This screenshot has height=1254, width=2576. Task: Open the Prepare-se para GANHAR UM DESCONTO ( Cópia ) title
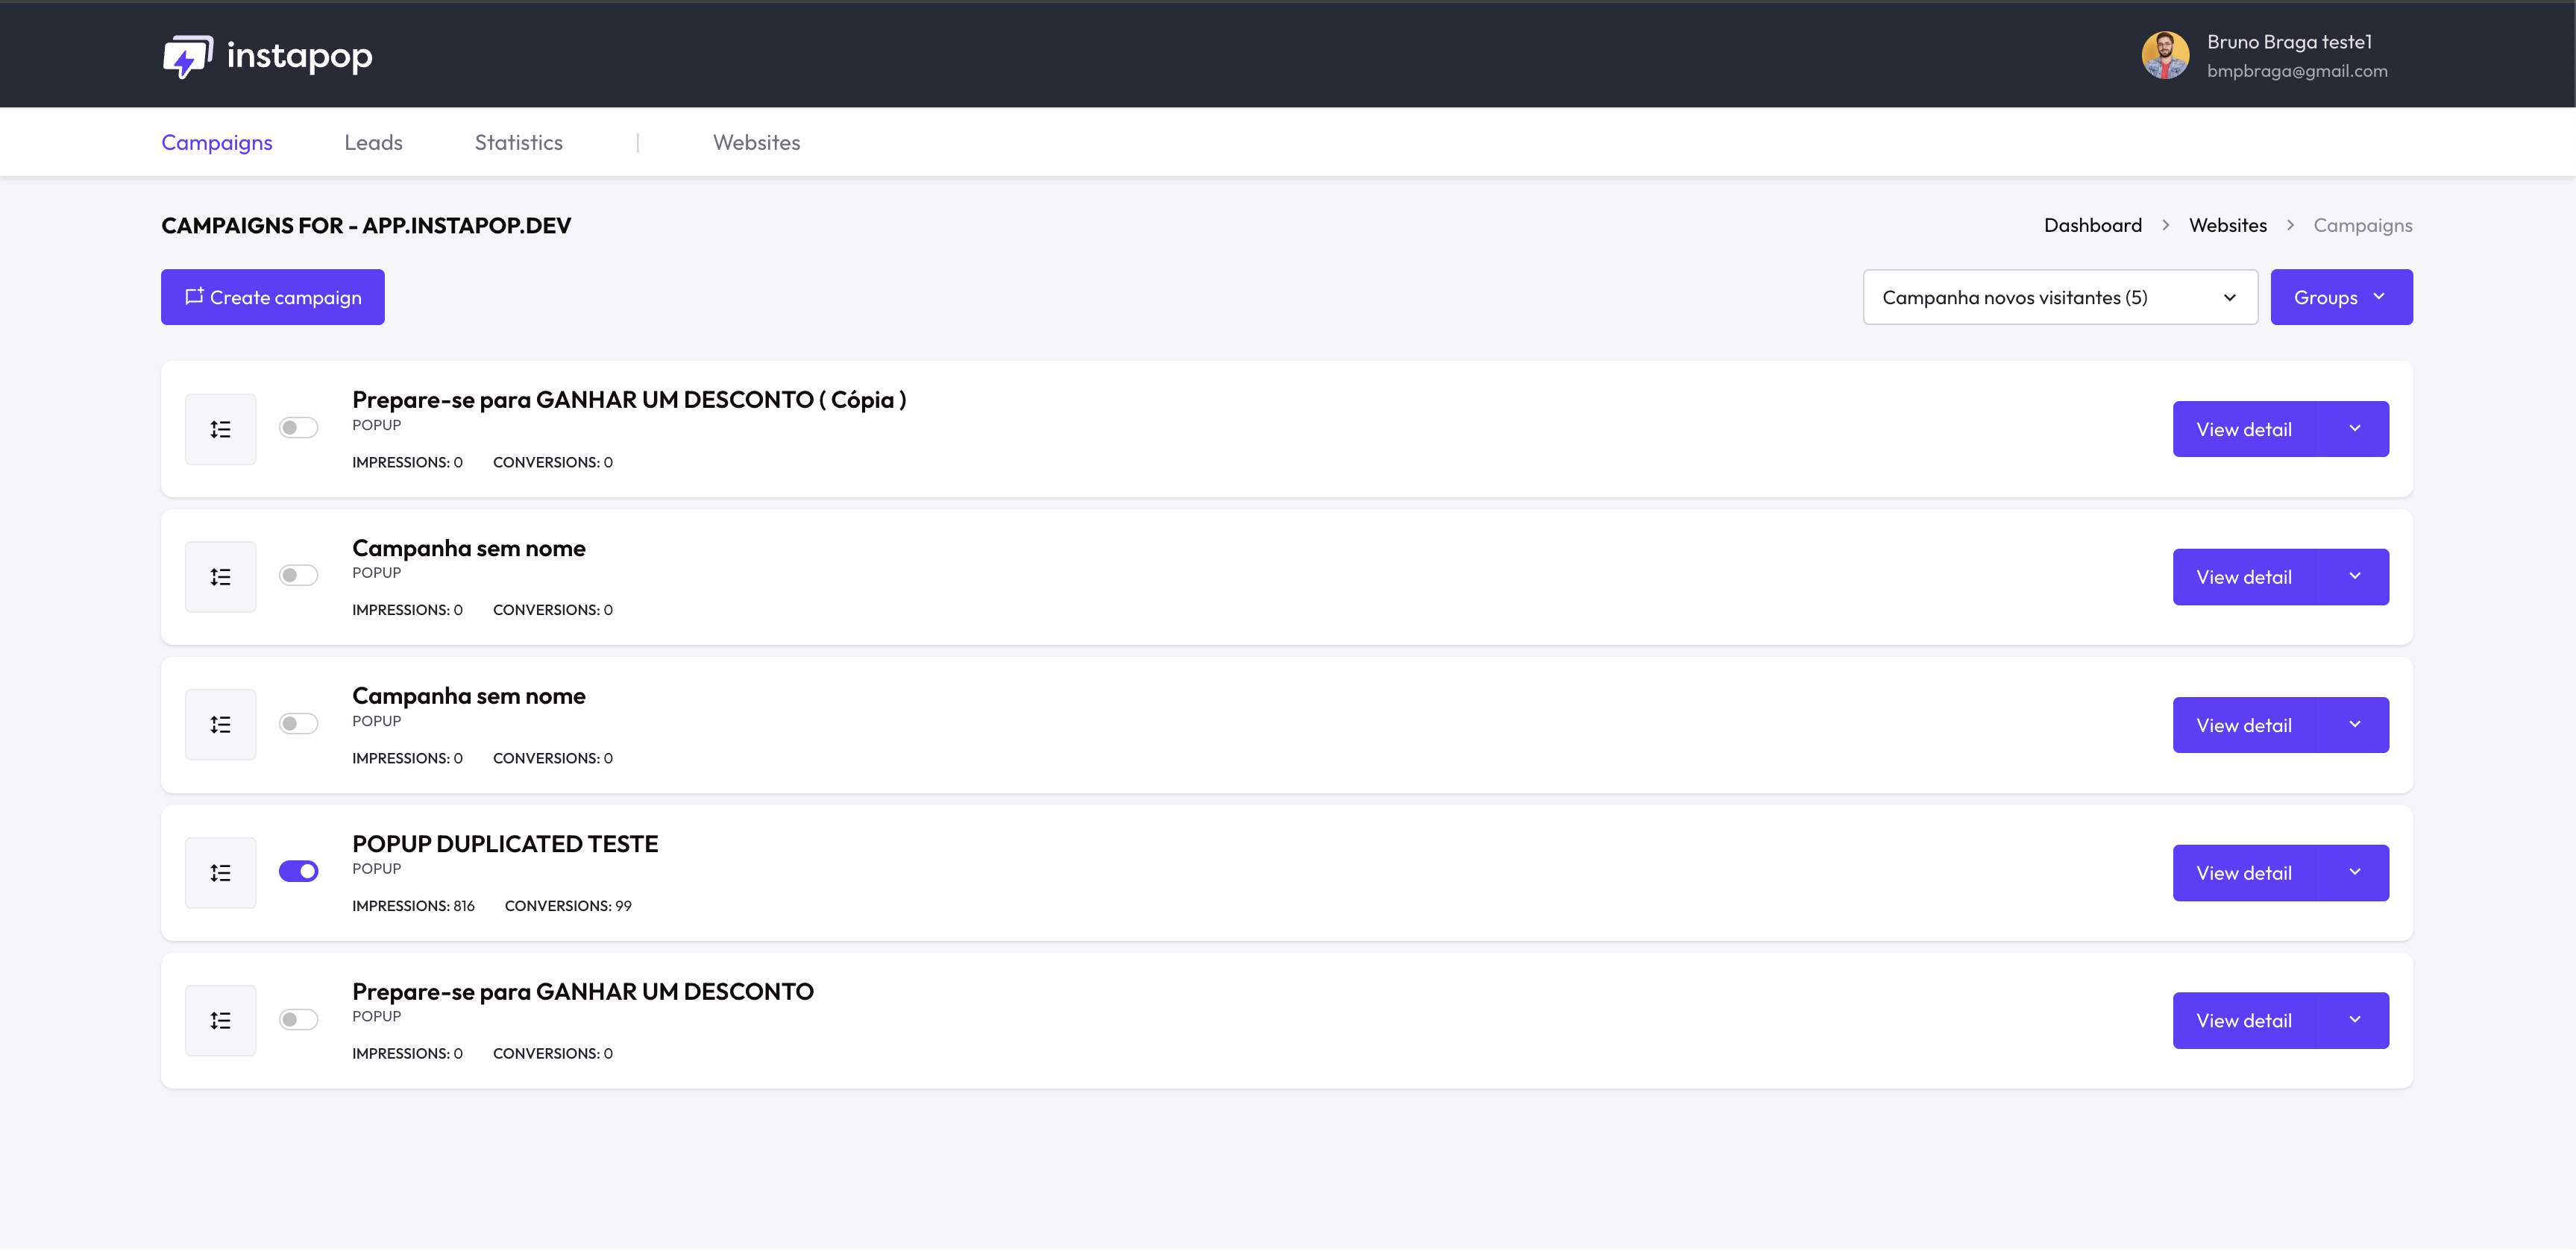(629, 400)
